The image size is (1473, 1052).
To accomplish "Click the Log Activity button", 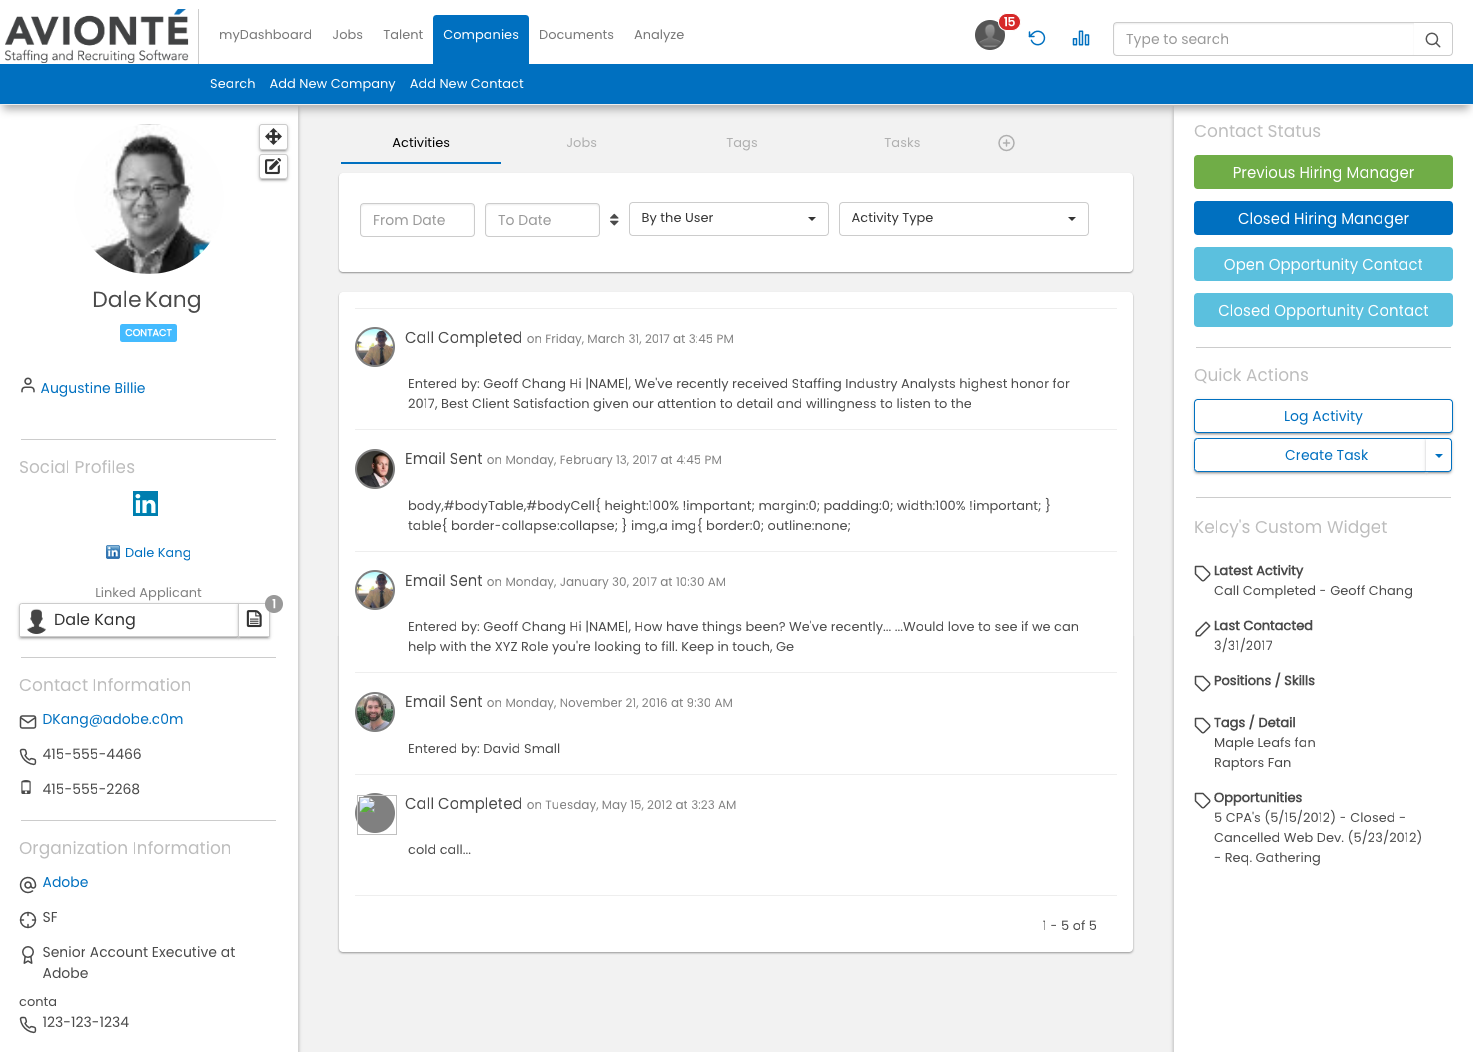I will (1322, 417).
